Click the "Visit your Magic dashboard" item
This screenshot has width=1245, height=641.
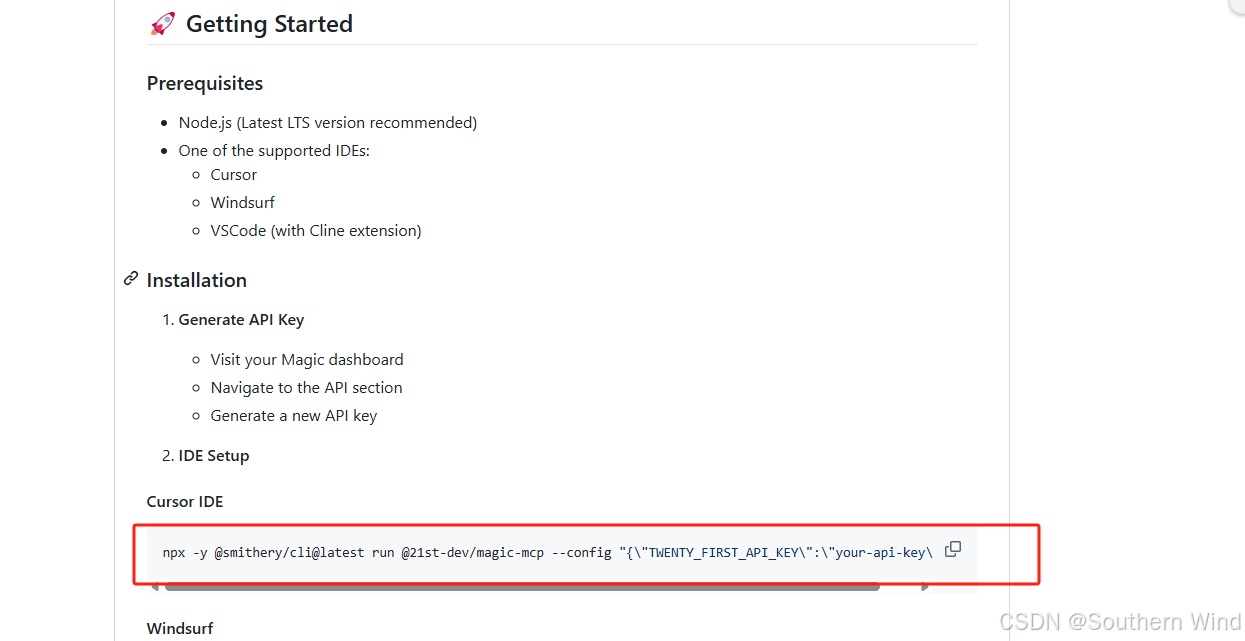307,359
